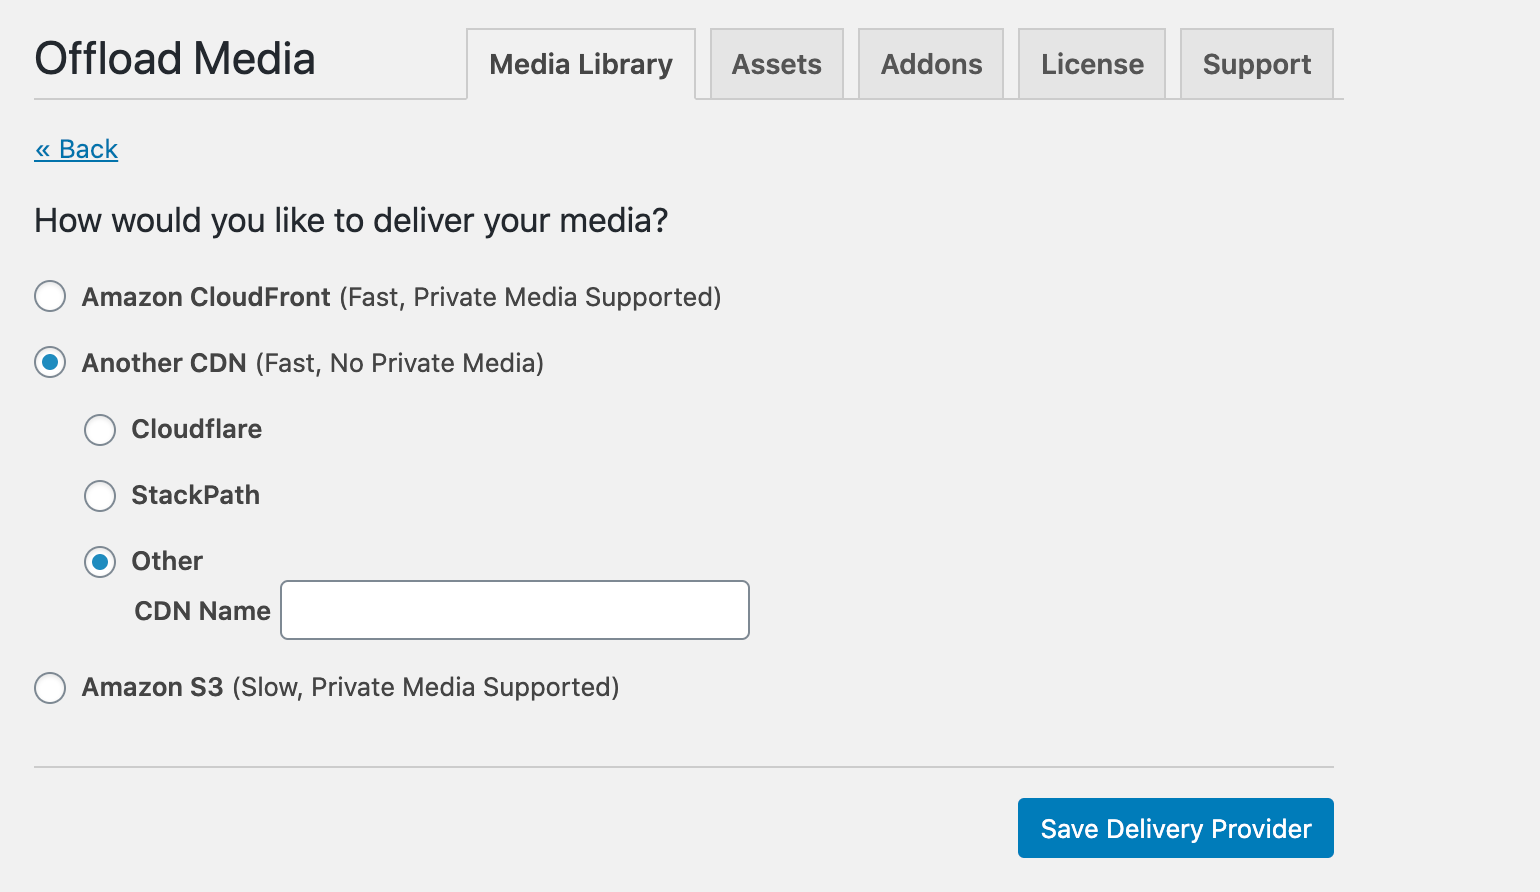Choose the Cloudflare radio option

point(100,430)
